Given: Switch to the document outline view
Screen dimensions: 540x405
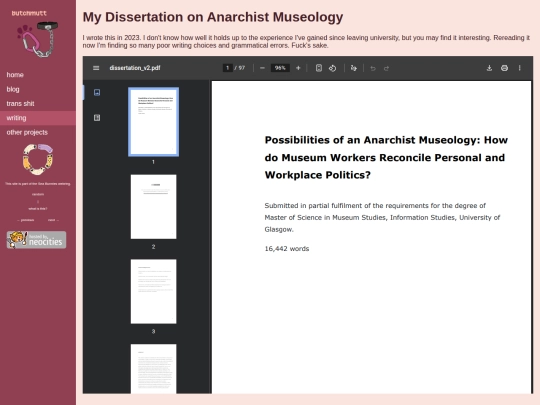Looking at the screenshot, I should (x=97, y=118).
